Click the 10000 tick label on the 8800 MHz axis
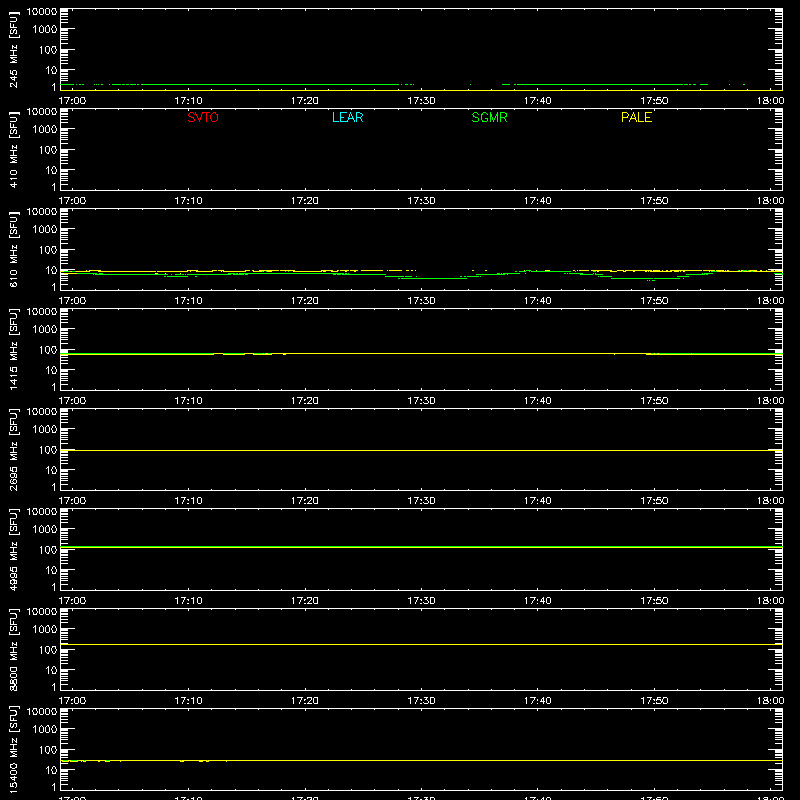800x800 pixels. click(42, 612)
